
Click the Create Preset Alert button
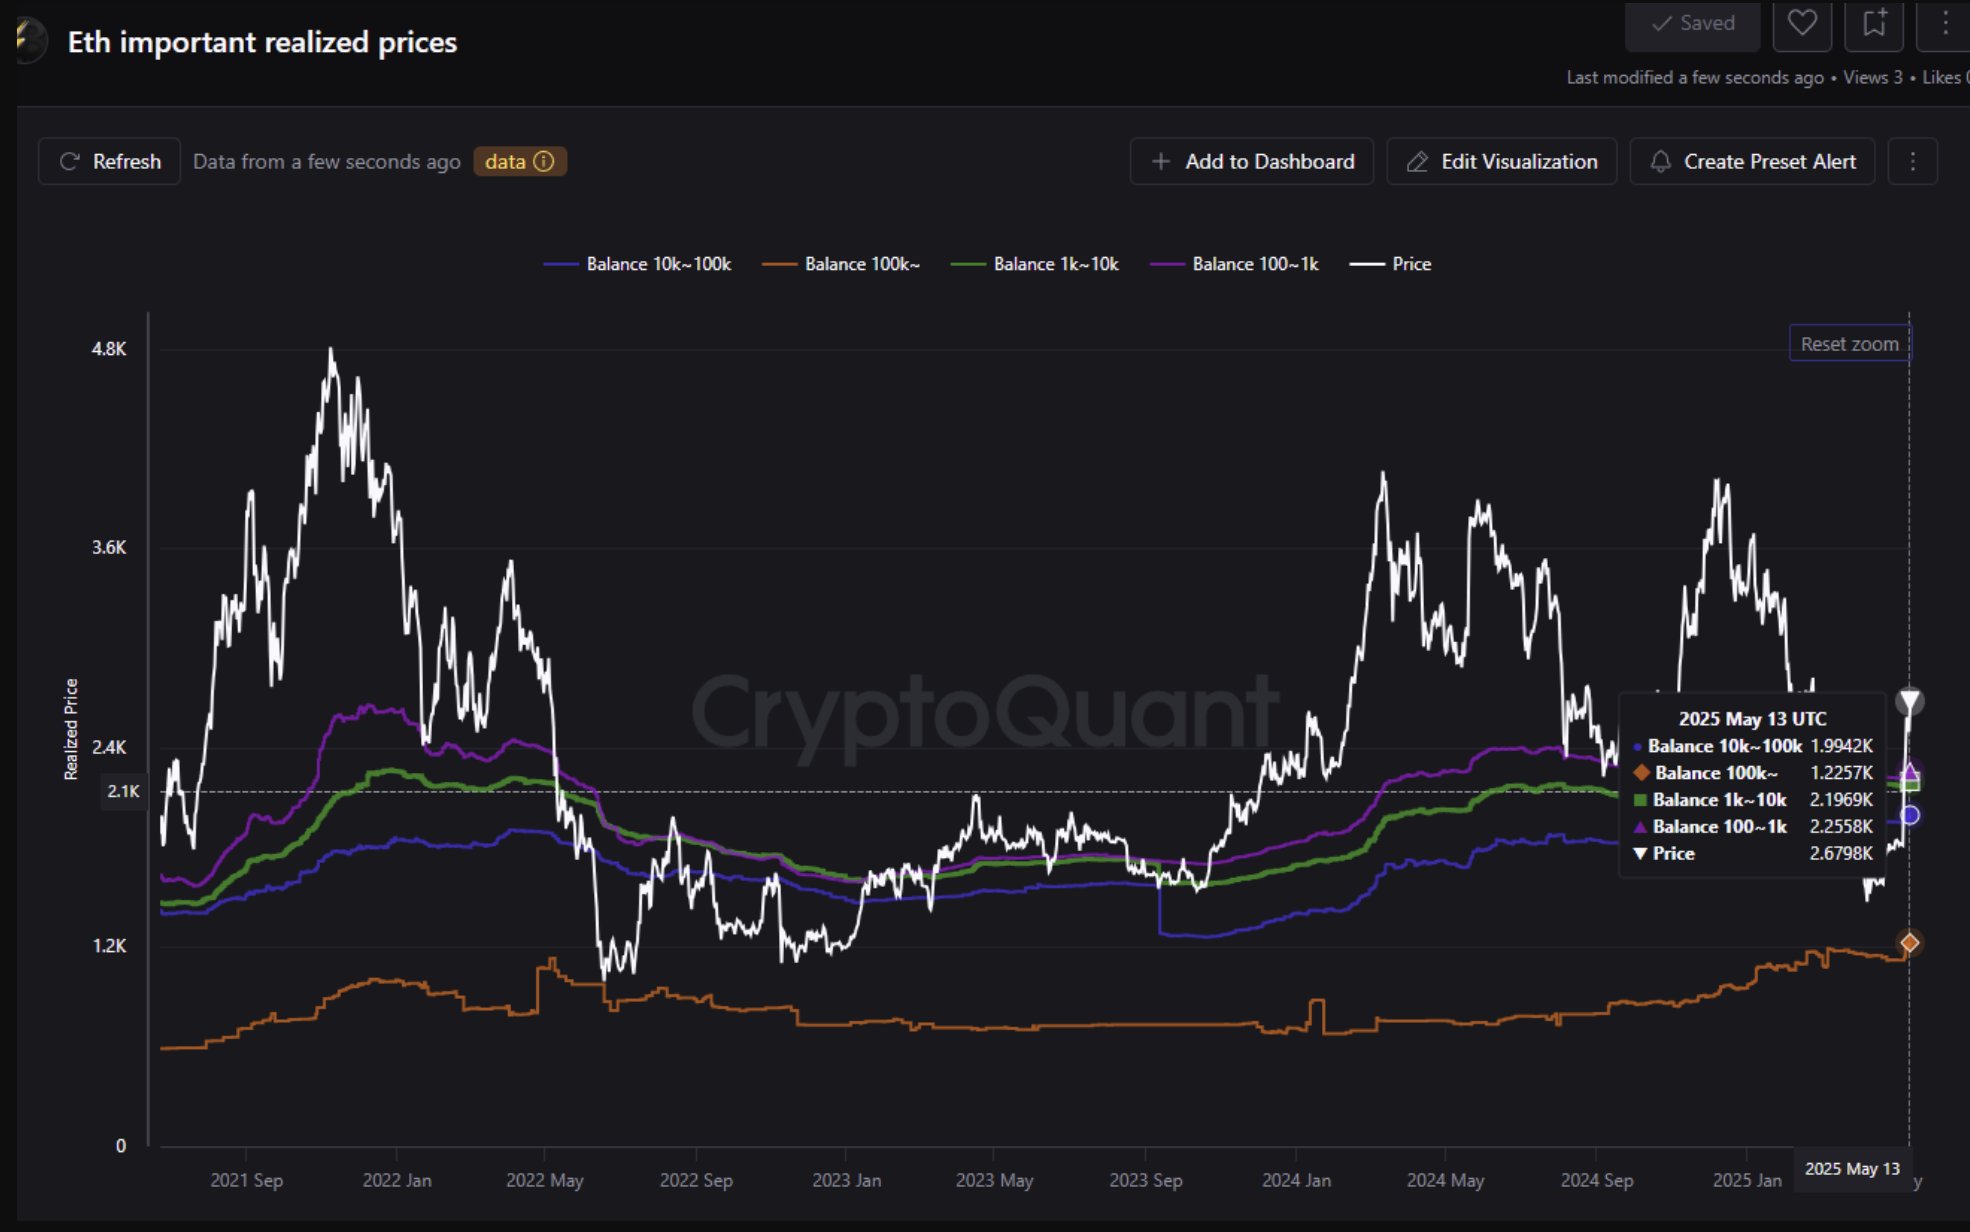point(1752,161)
